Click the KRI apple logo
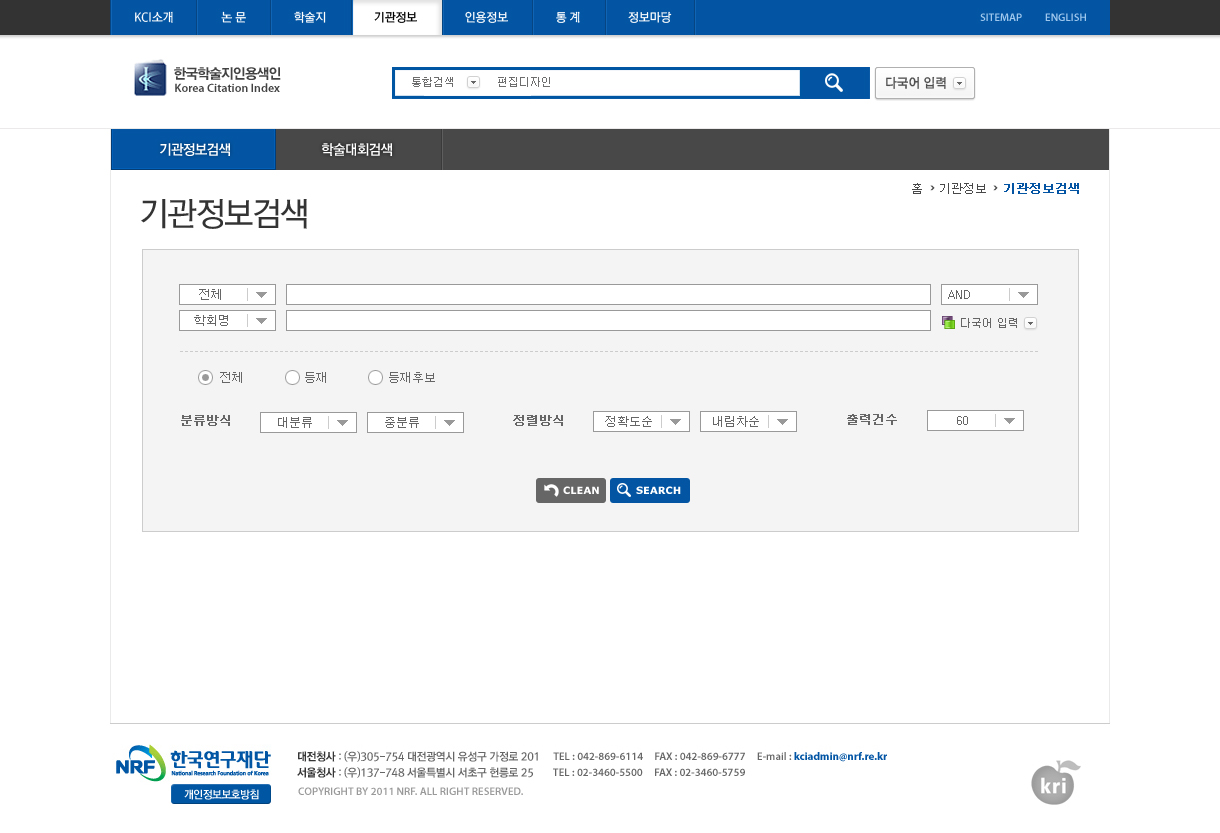 [x=1055, y=782]
